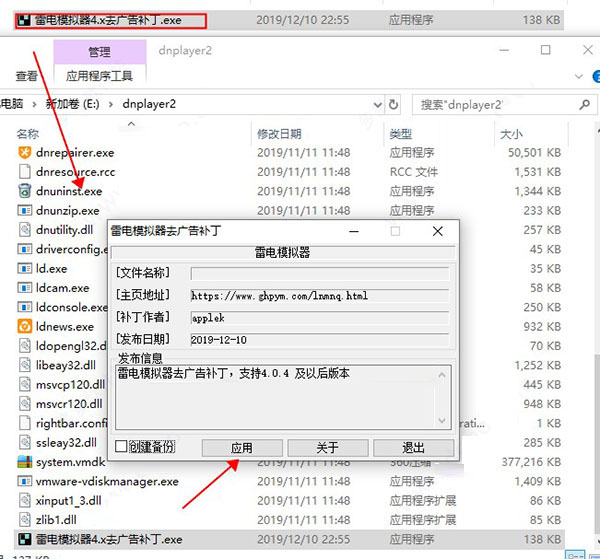Click the dnresource.rcc file icon

click(x=25, y=172)
